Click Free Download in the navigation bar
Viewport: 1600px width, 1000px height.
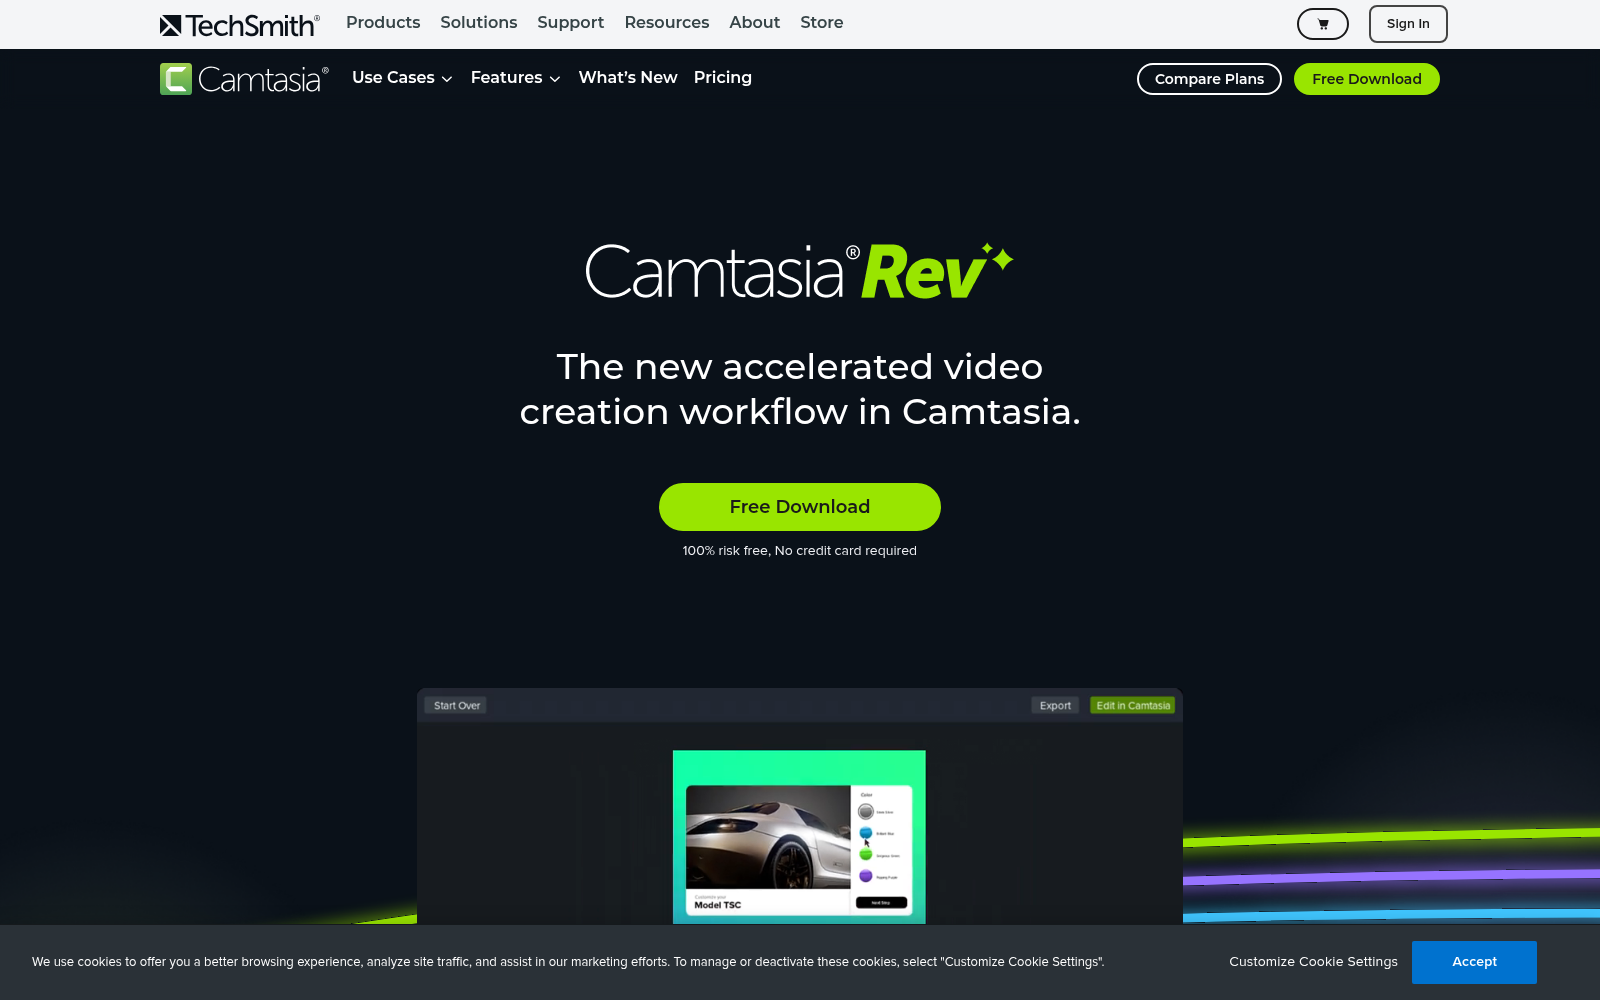1367,79
